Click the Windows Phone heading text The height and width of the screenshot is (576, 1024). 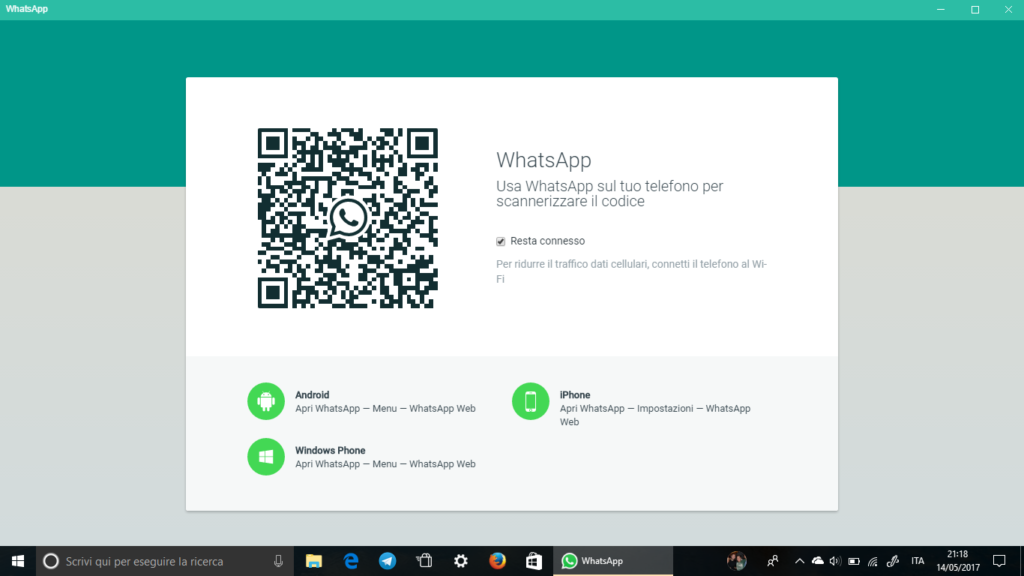tap(330, 451)
